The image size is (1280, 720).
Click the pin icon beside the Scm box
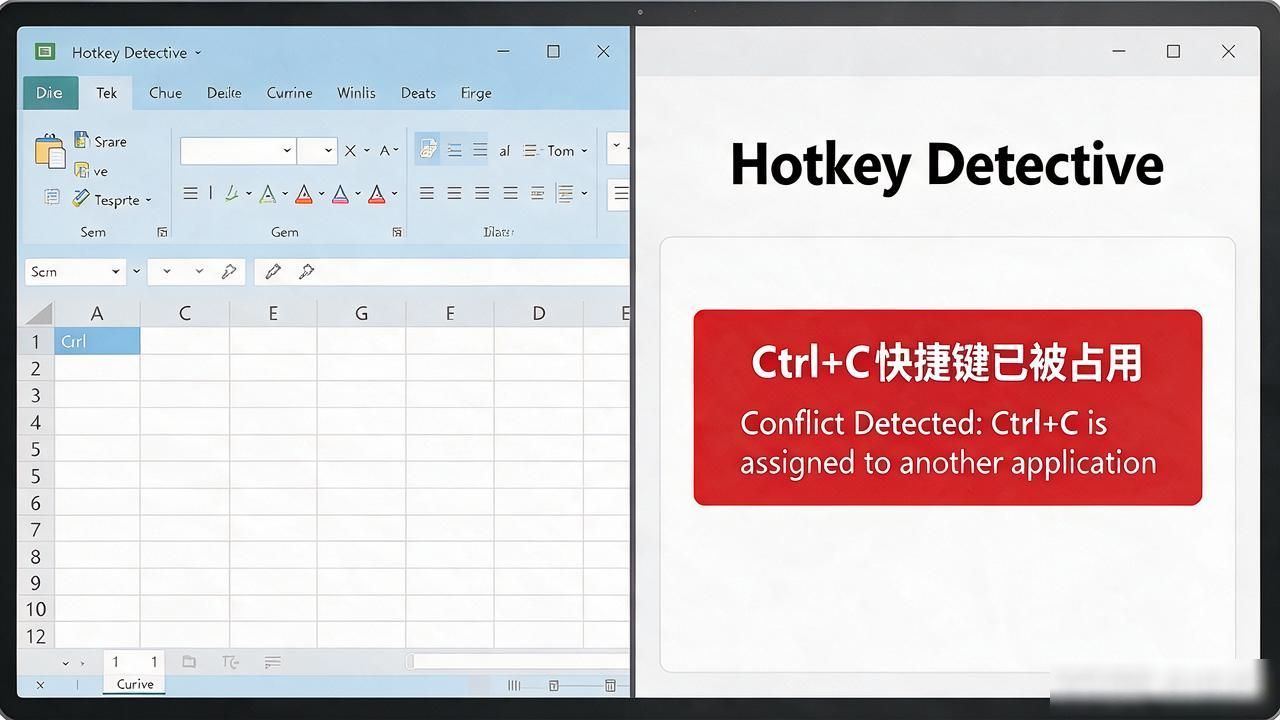pyautogui.click(x=229, y=271)
